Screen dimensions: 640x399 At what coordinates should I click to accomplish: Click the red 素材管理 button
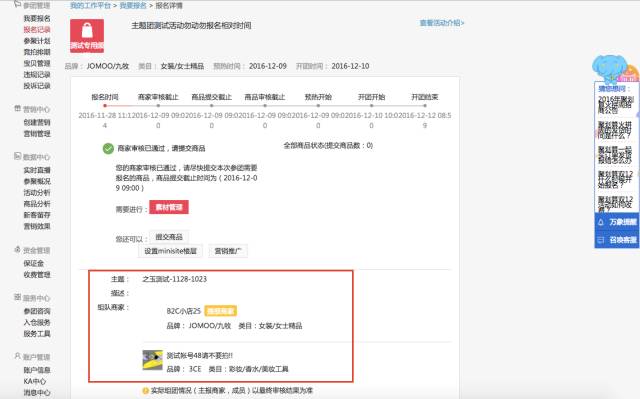pyautogui.click(x=169, y=207)
